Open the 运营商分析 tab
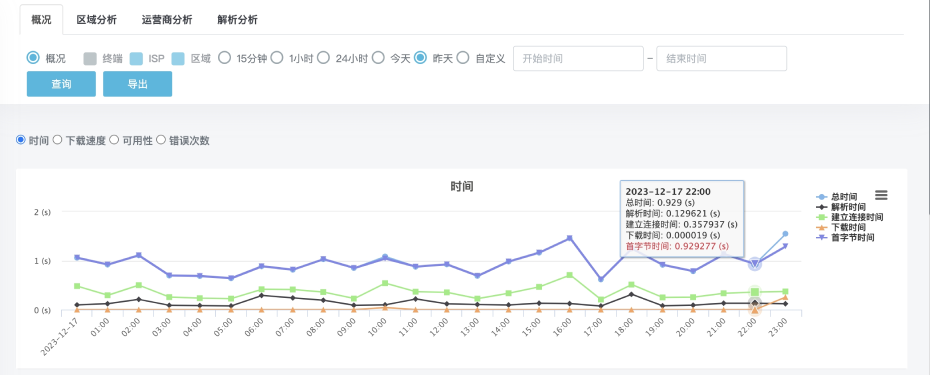 point(167,20)
